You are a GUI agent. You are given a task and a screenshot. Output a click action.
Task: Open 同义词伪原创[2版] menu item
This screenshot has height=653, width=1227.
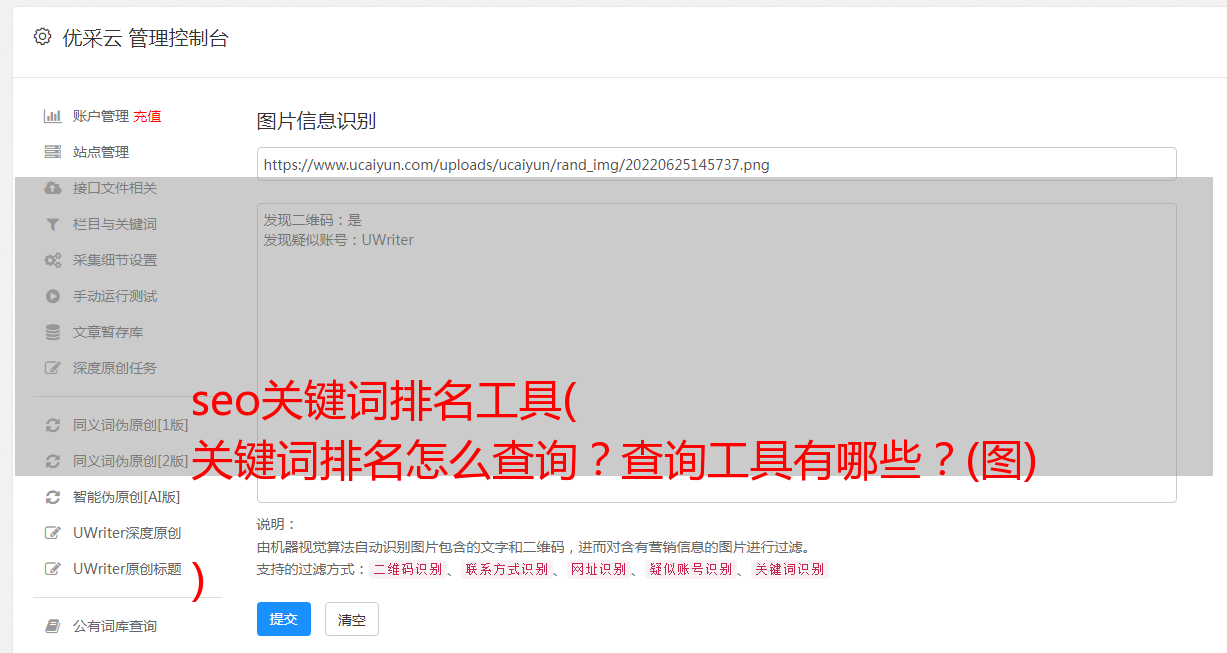point(130,461)
